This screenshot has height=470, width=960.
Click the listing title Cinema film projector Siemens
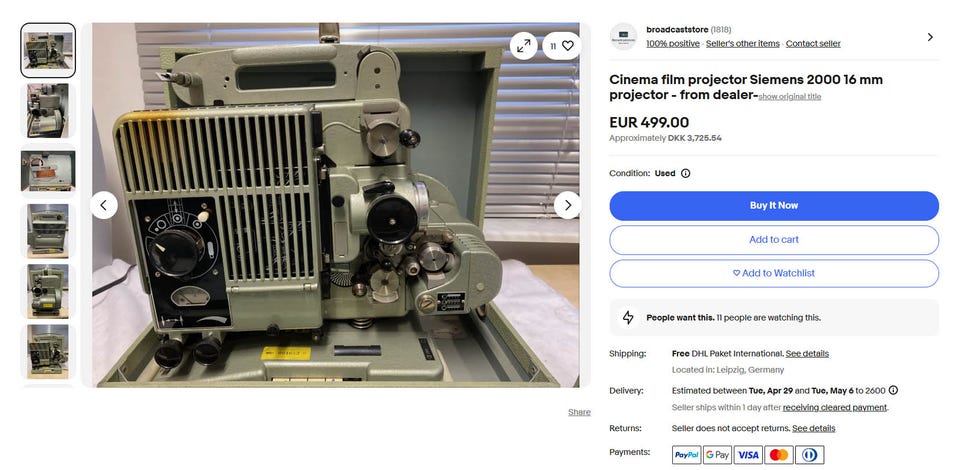[x=746, y=87]
